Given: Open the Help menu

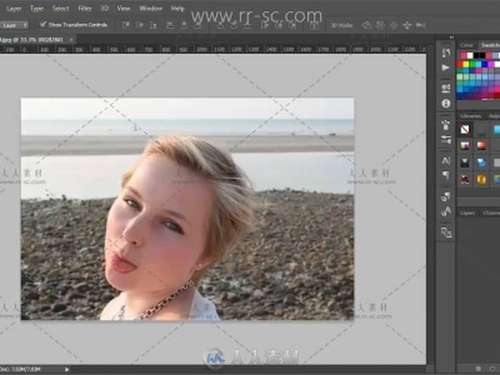Looking at the screenshot, I should point(177,9).
